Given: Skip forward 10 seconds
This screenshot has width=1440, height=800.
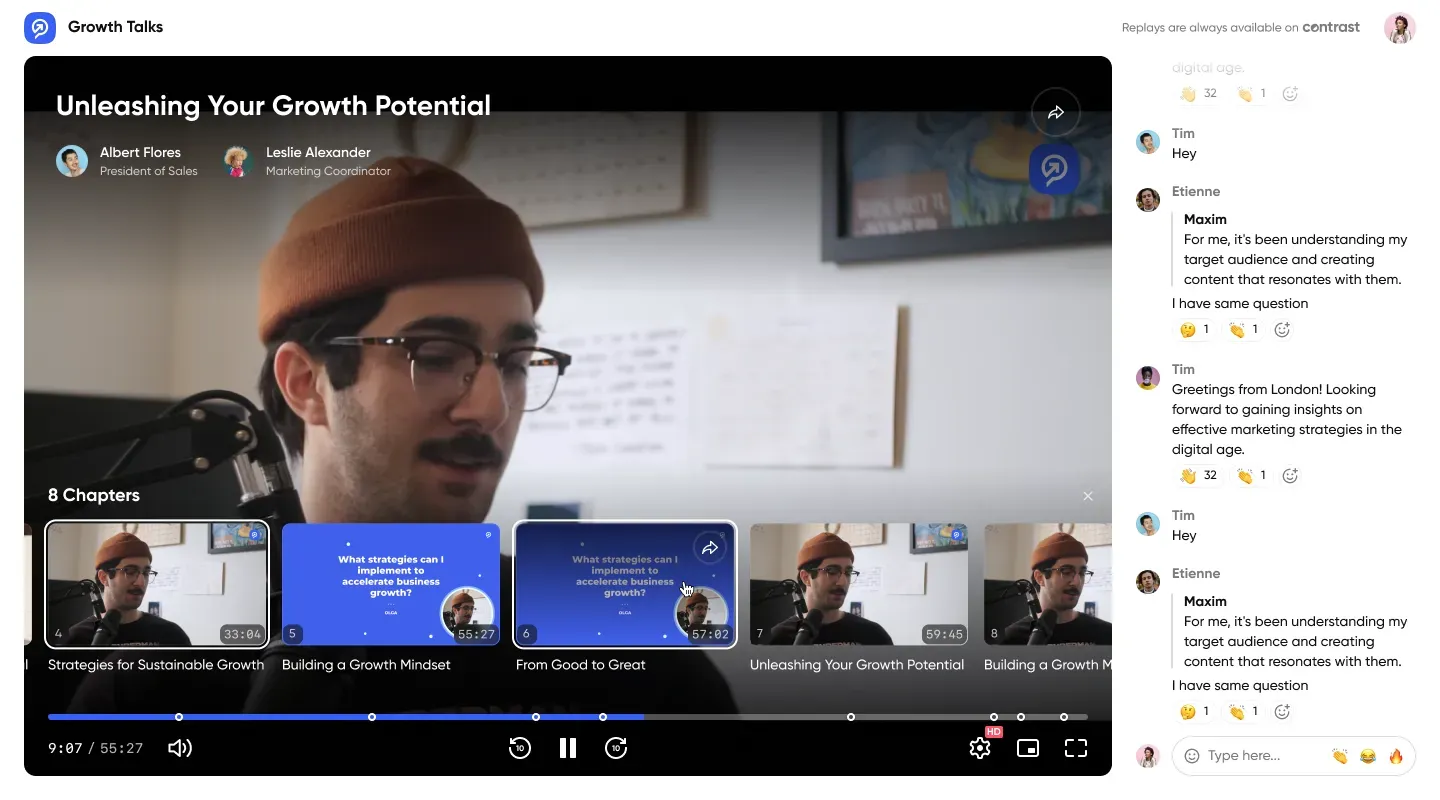Looking at the screenshot, I should point(617,747).
